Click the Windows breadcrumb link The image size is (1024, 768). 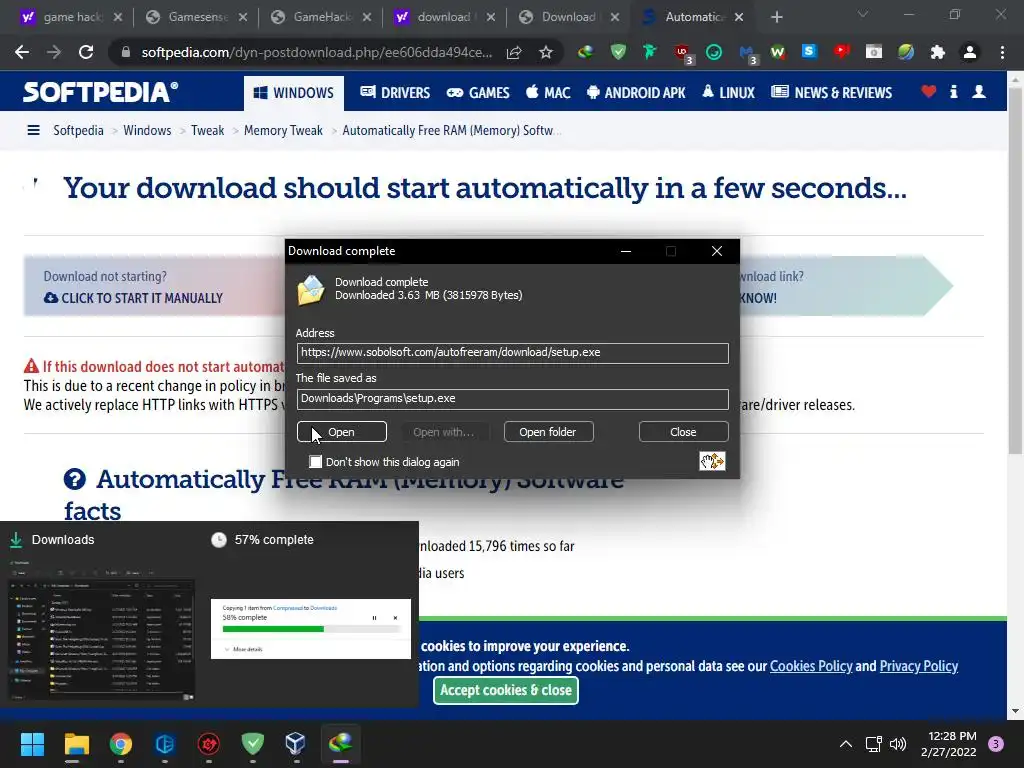tap(147, 130)
